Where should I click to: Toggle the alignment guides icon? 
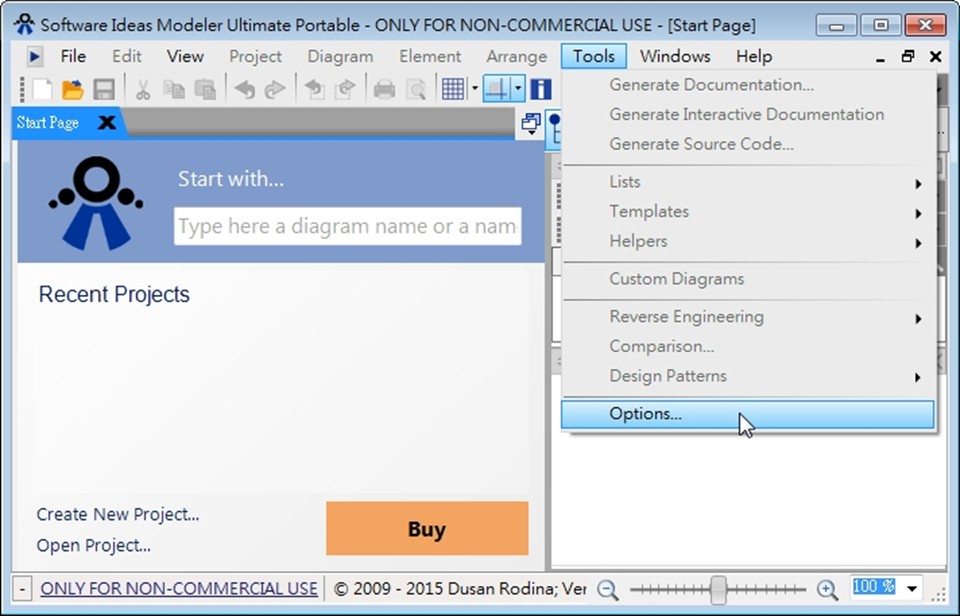coord(497,89)
